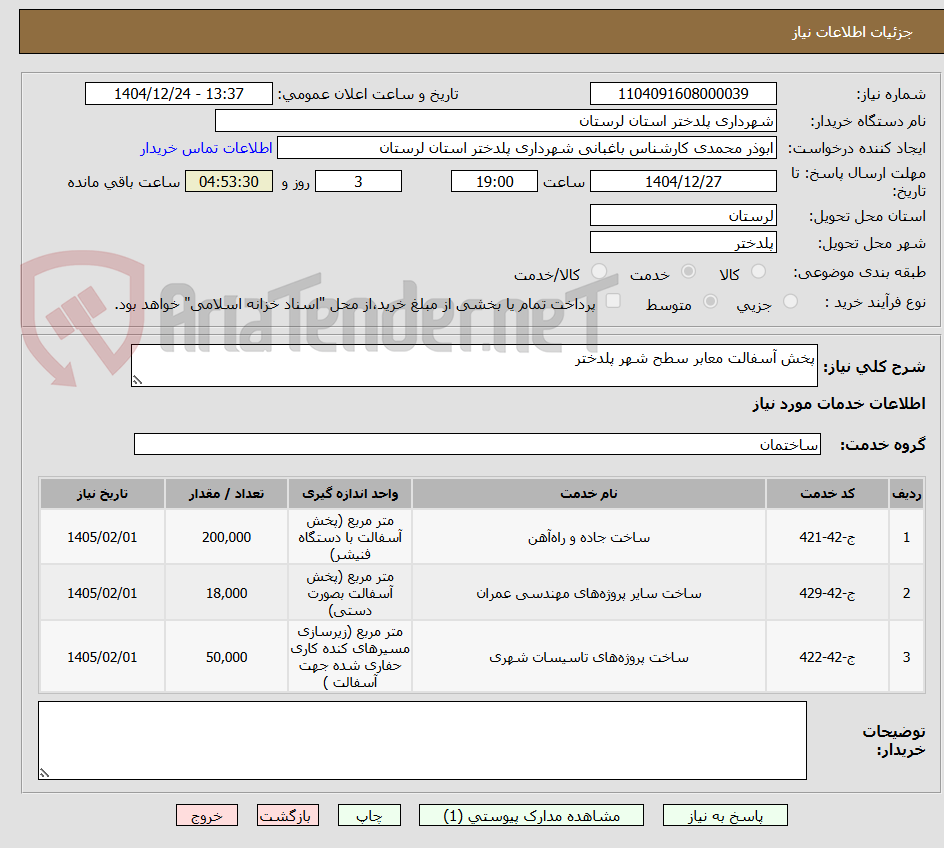Open اطلاعات تماس خریدار link
The width and height of the screenshot is (944, 848).
point(206,148)
